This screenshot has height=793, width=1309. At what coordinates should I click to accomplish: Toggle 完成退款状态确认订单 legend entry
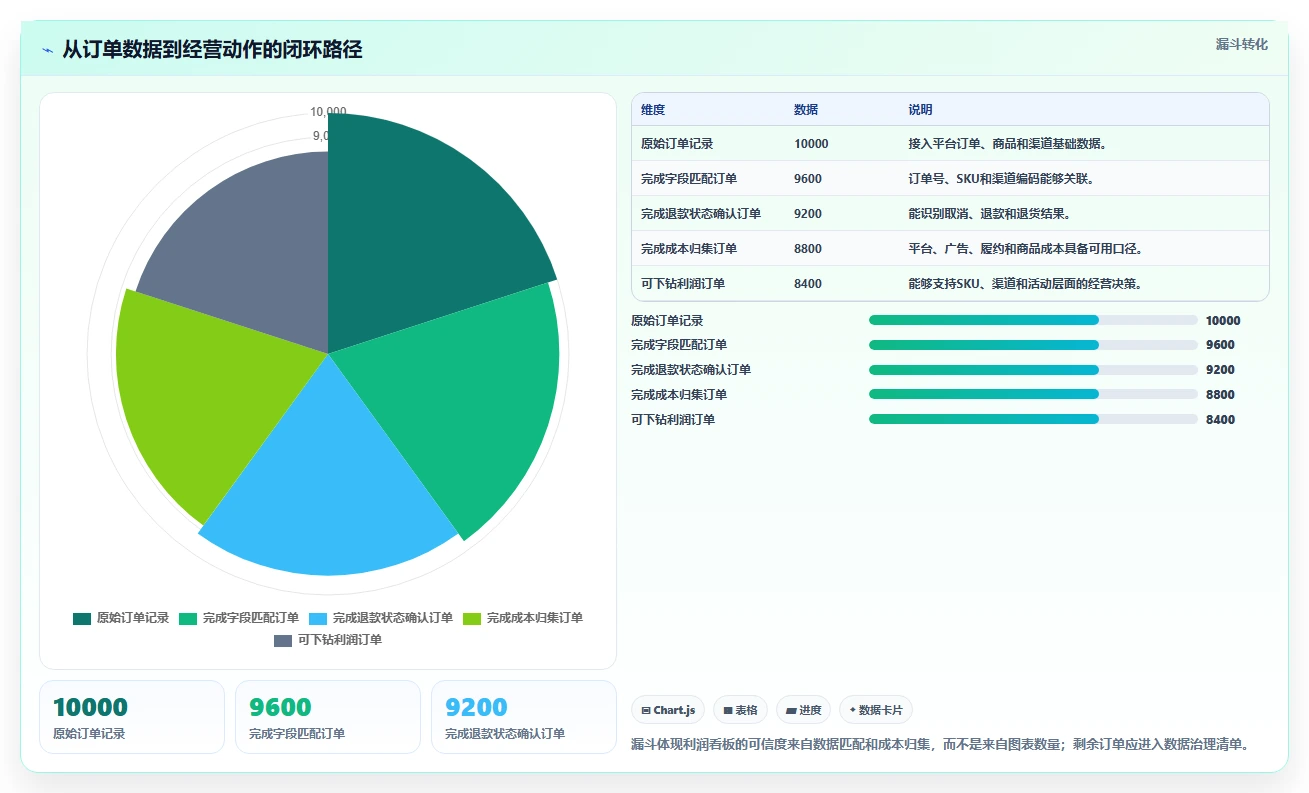pos(381,618)
